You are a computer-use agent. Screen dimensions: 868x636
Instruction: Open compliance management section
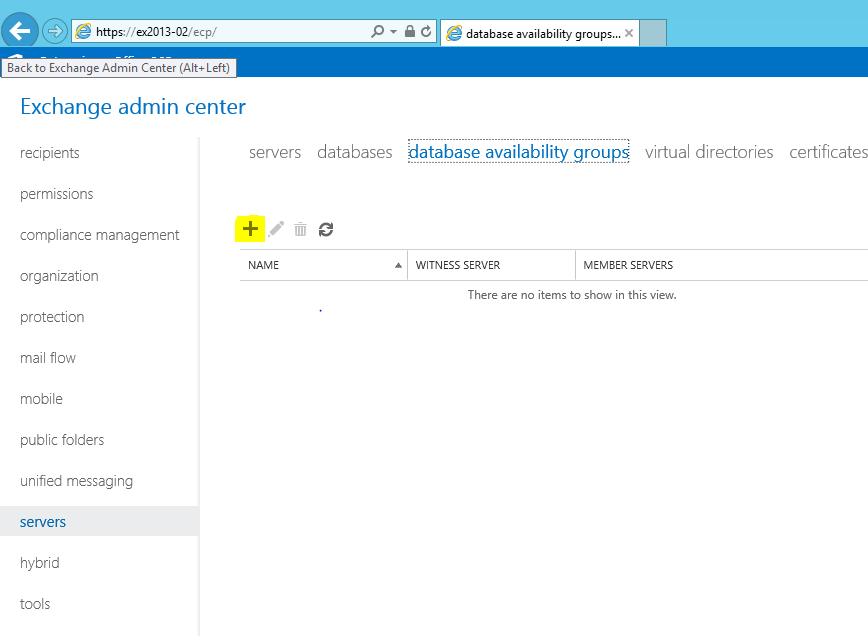click(100, 235)
